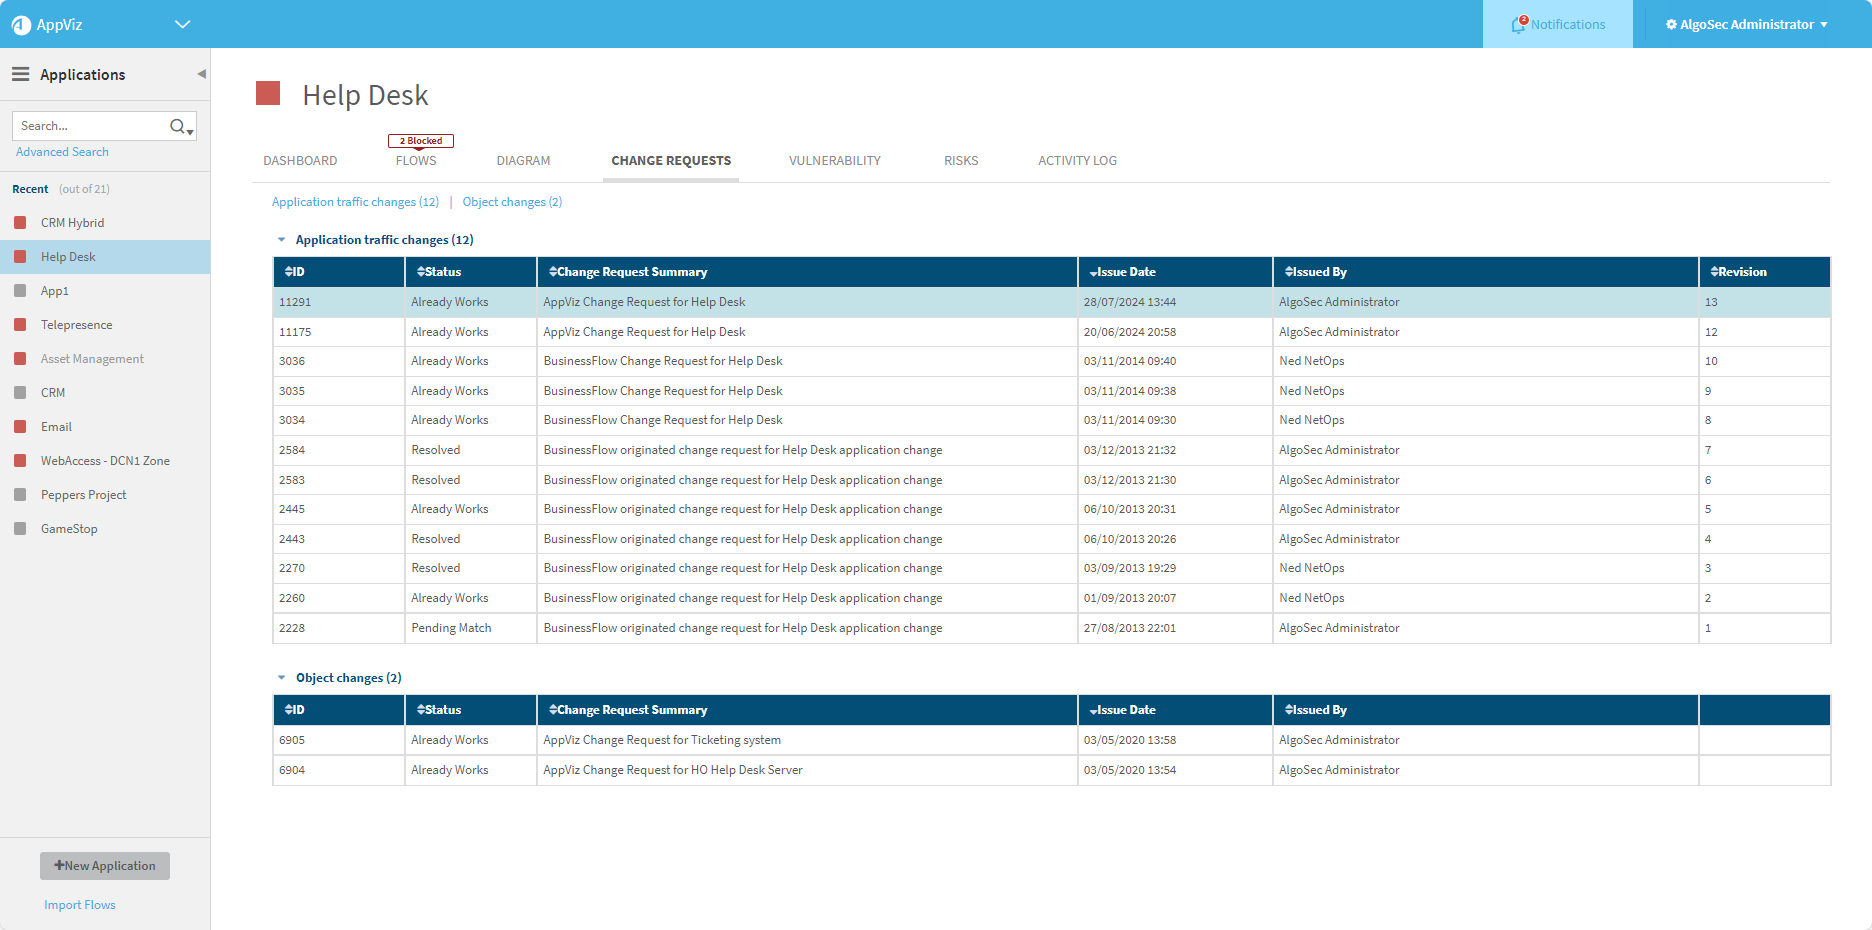Viewport: 1872px width, 930px height.
Task: Click the AppViz logo icon
Action: (x=21, y=25)
